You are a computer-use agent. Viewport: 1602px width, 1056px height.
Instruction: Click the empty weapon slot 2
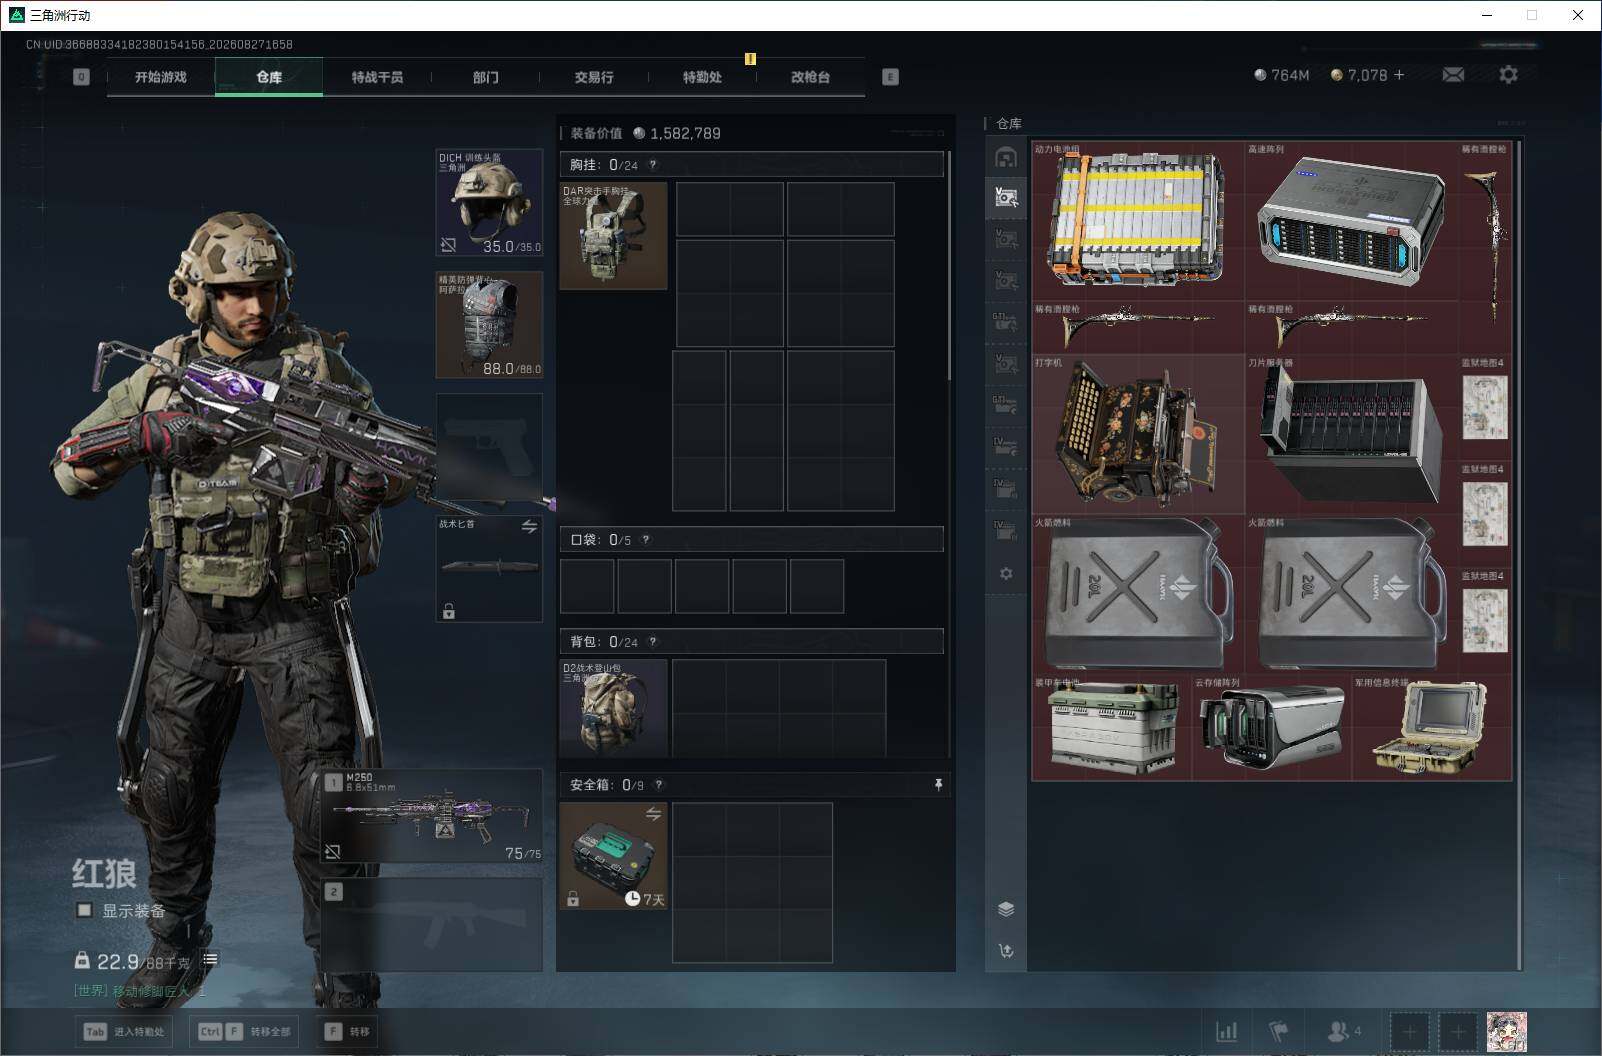click(432, 925)
